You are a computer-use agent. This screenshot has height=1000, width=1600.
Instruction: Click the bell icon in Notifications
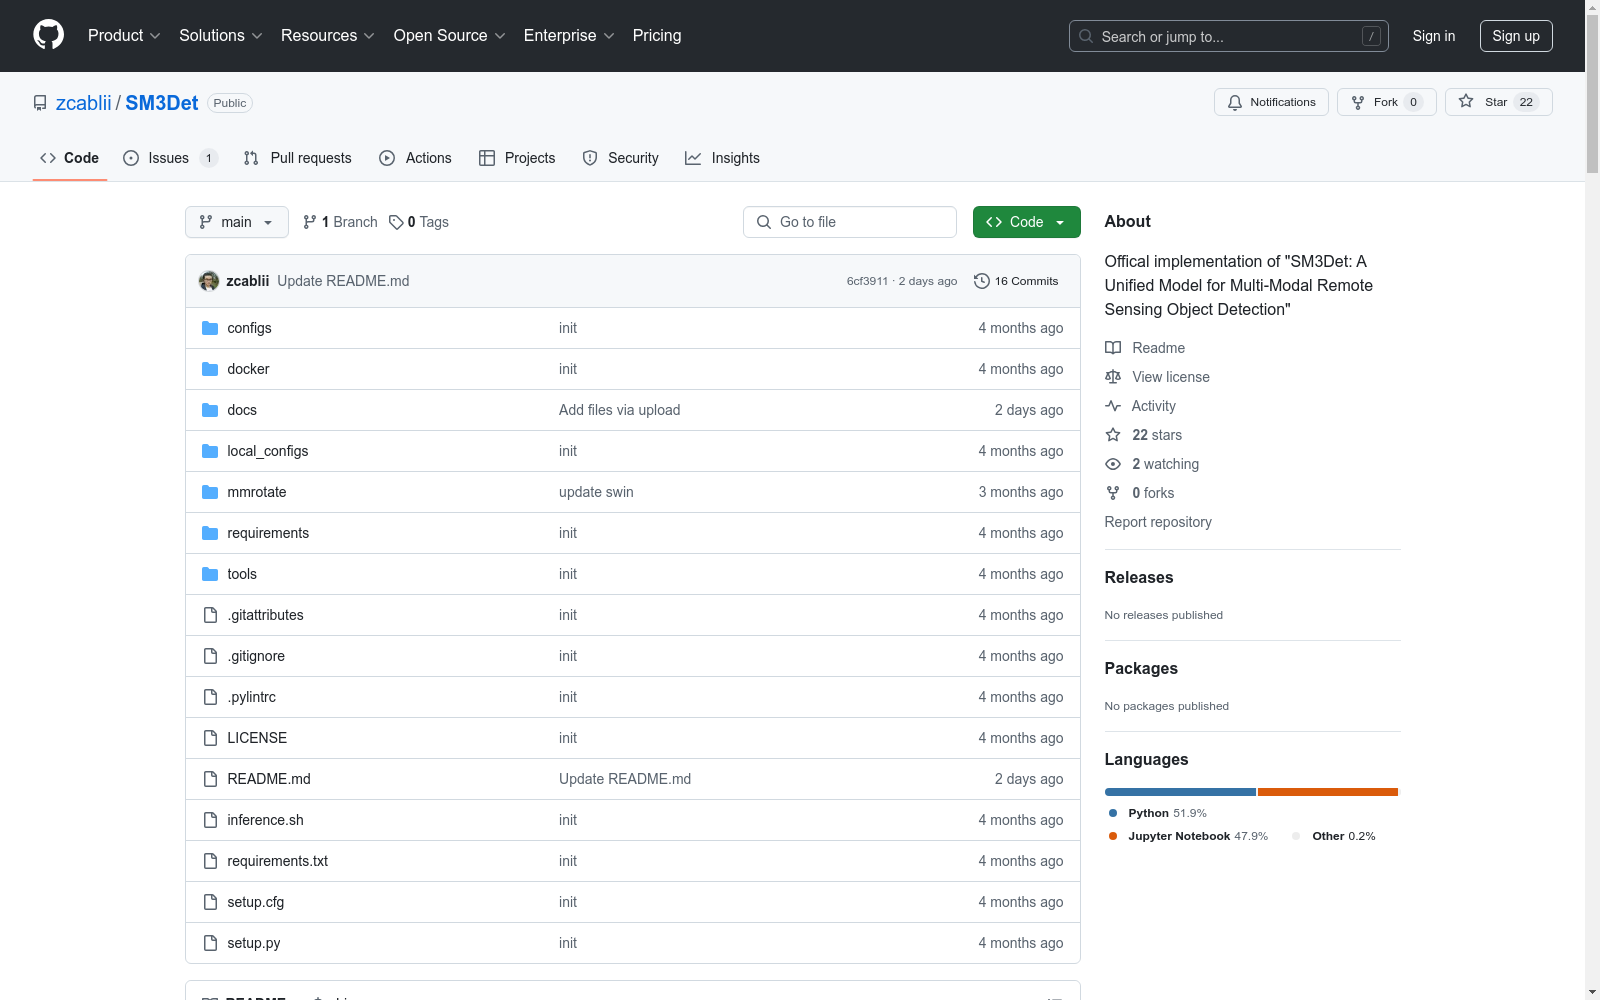1235,102
